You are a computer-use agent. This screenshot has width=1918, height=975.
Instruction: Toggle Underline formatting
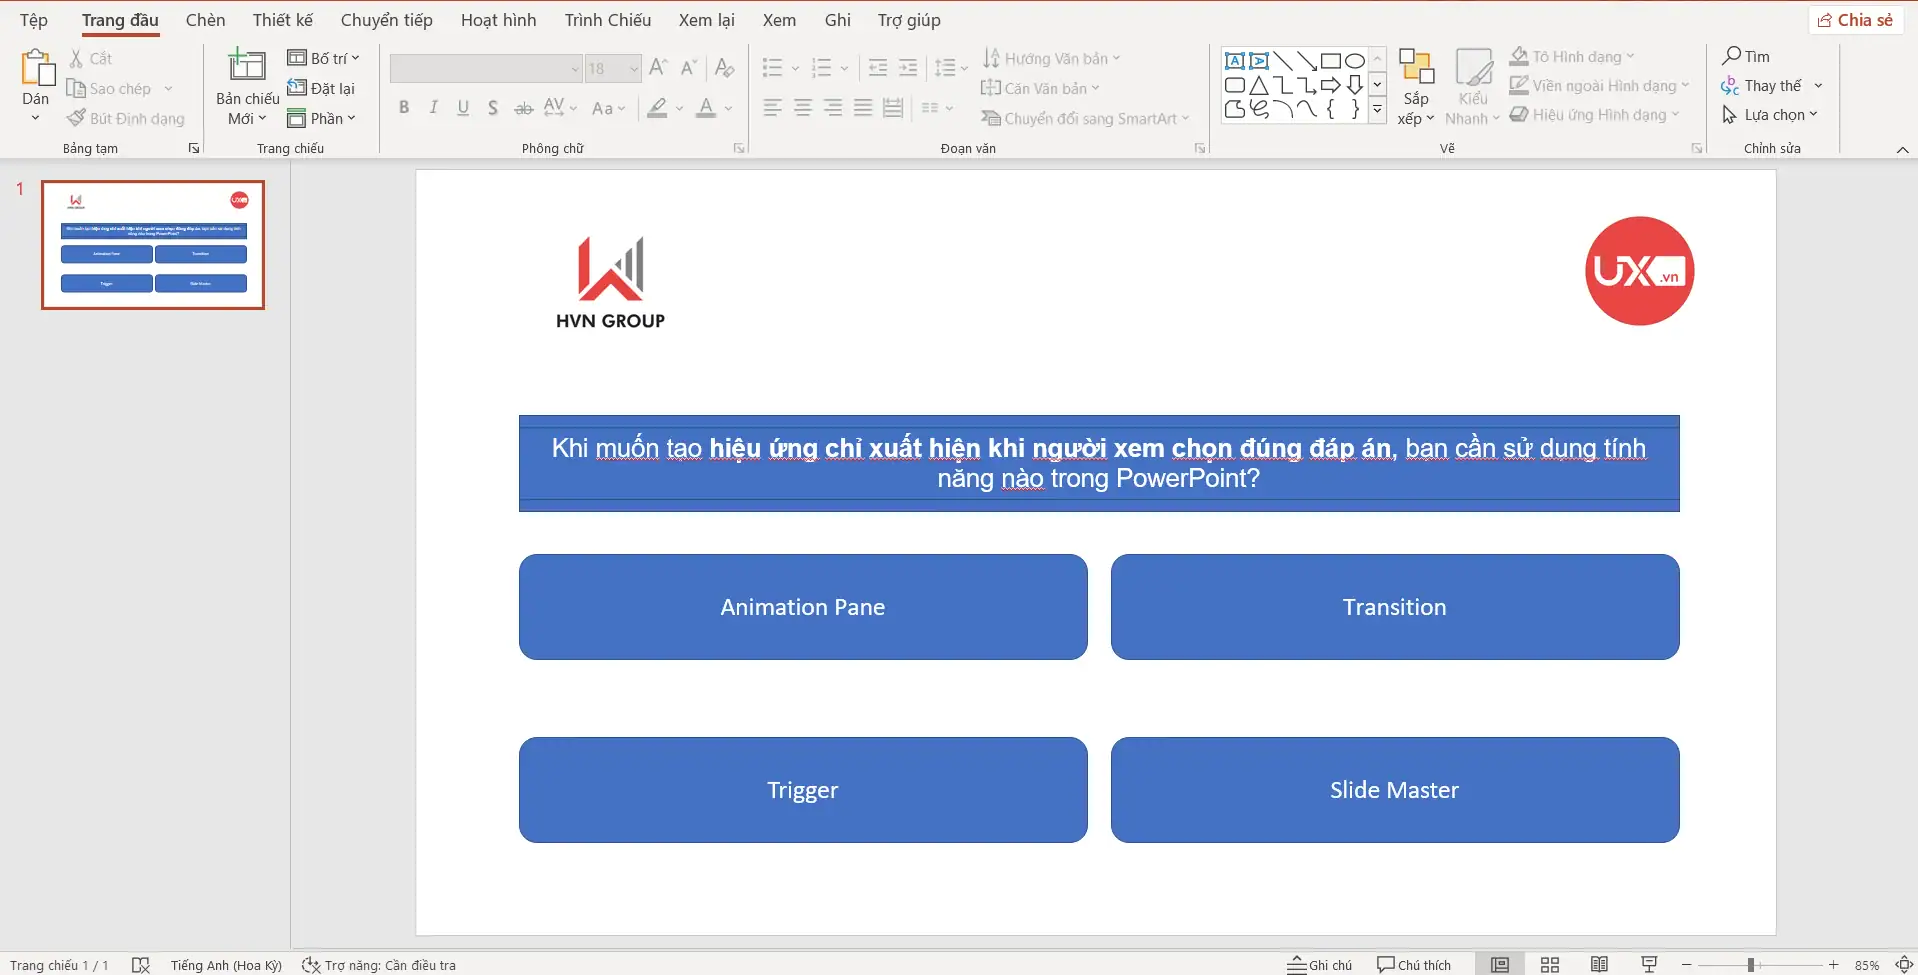click(x=463, y=108)
